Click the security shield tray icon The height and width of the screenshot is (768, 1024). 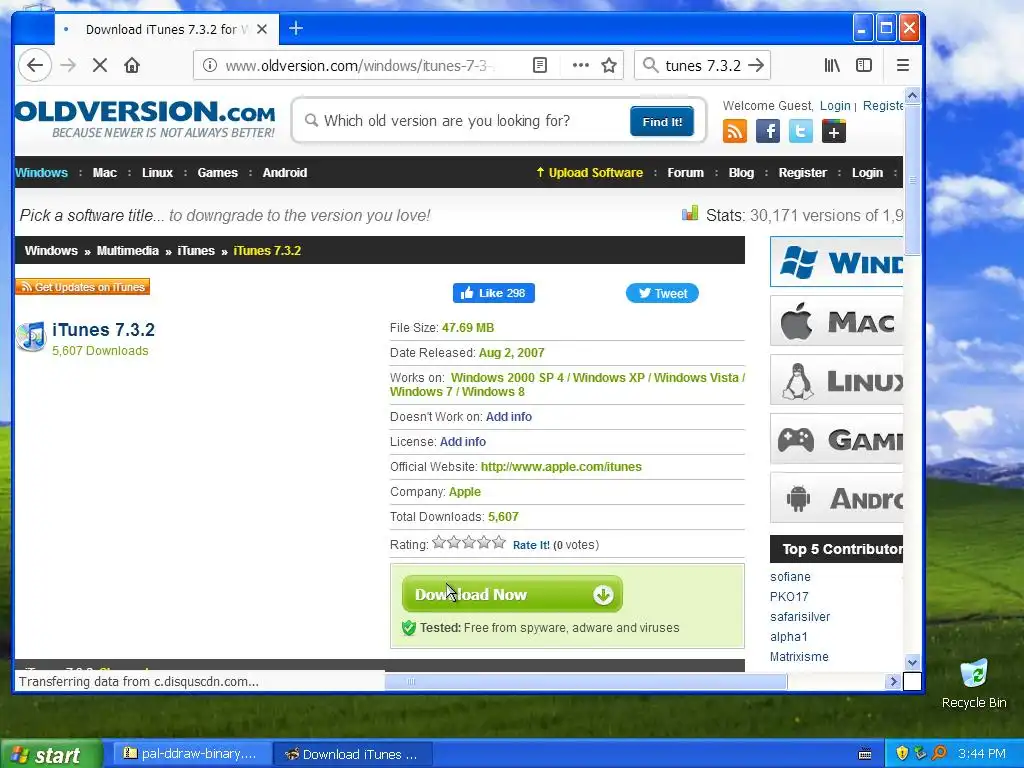902,754
